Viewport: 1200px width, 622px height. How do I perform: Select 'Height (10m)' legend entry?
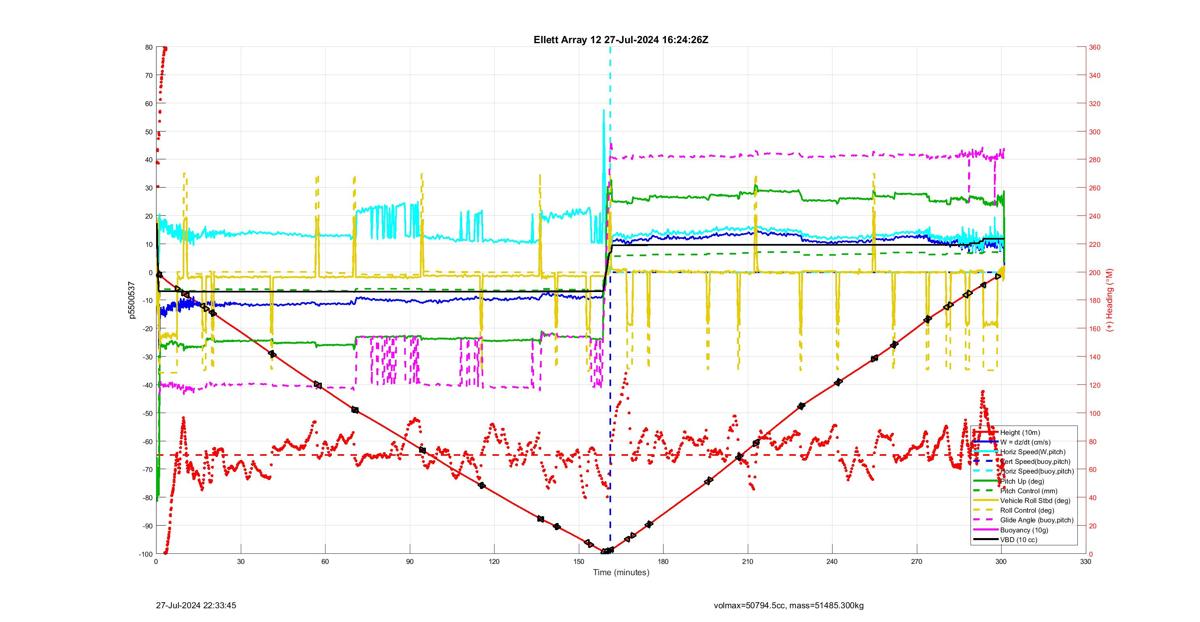click(1020, 433)
